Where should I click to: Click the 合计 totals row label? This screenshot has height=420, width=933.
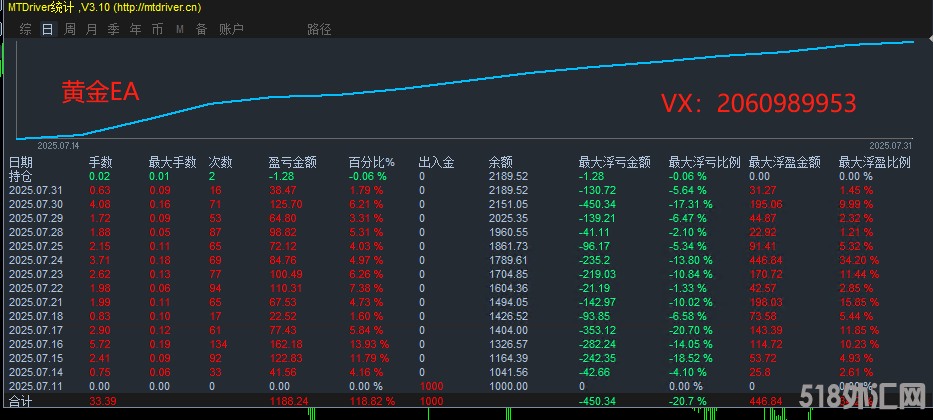(x=21, y=400)
